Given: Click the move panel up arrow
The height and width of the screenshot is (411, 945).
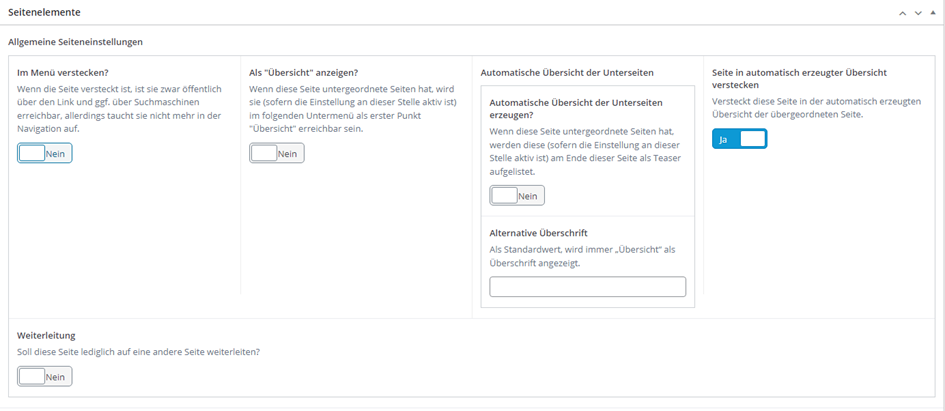Looking at the screenshot, I should tap(902, 13).
